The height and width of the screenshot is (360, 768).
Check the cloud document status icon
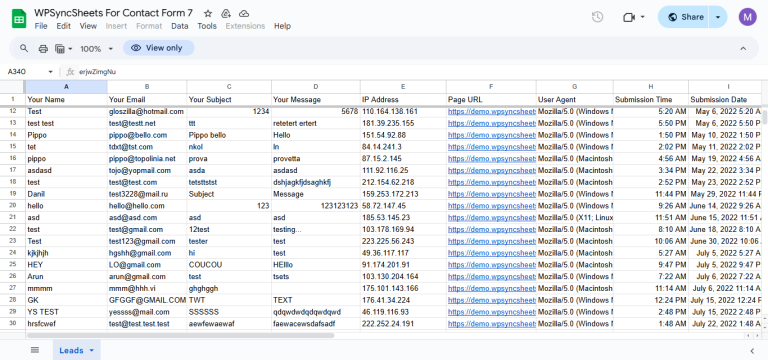coord(243,13)
